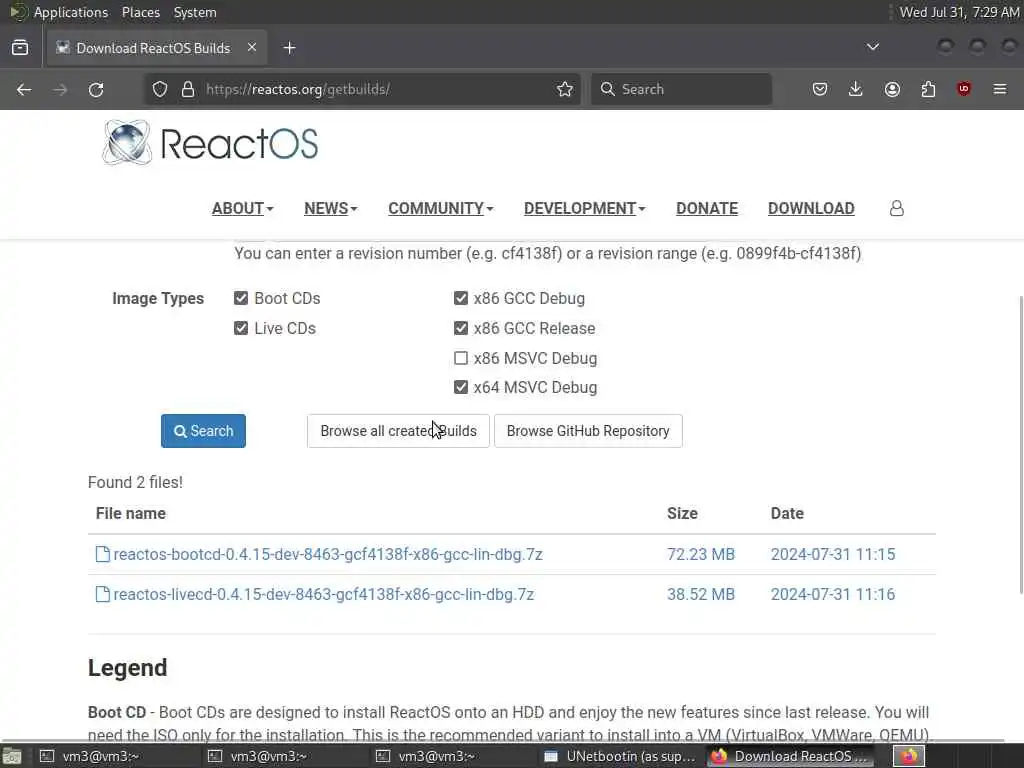Click the browser Search field

(x=682, y=89)
